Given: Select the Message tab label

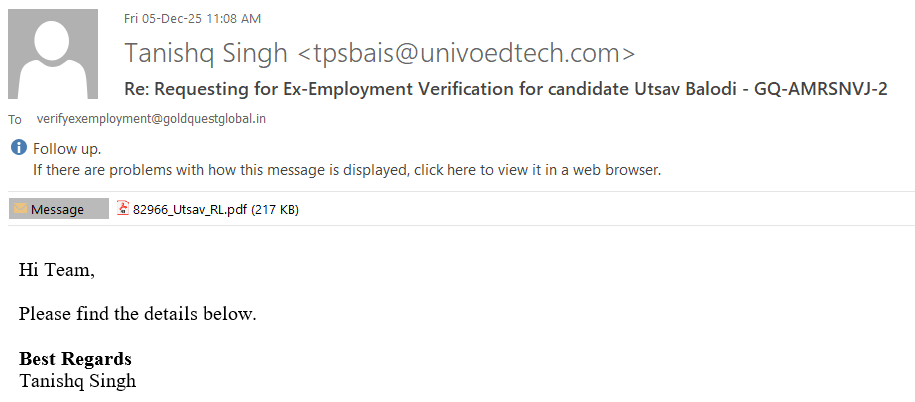Looking at the screenshot, I should tap(57, 209).
